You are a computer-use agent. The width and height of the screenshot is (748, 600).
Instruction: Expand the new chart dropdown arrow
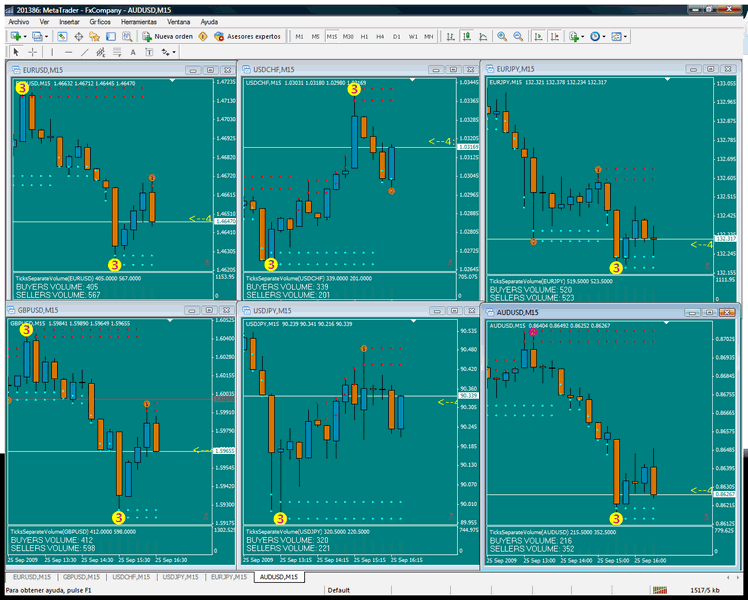(23, 36)
